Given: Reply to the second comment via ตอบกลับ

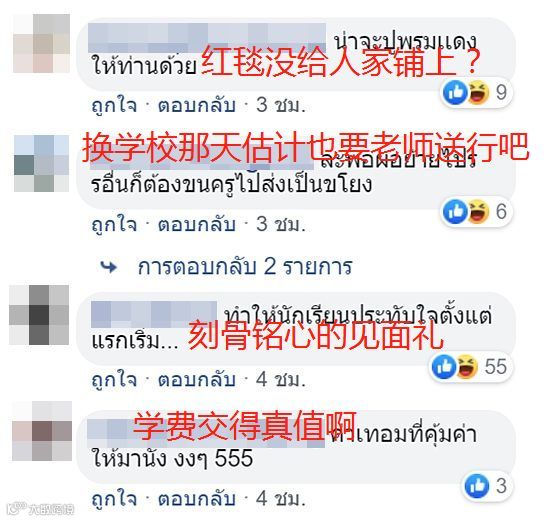Looking at the screenshot, I should (196, 225).
